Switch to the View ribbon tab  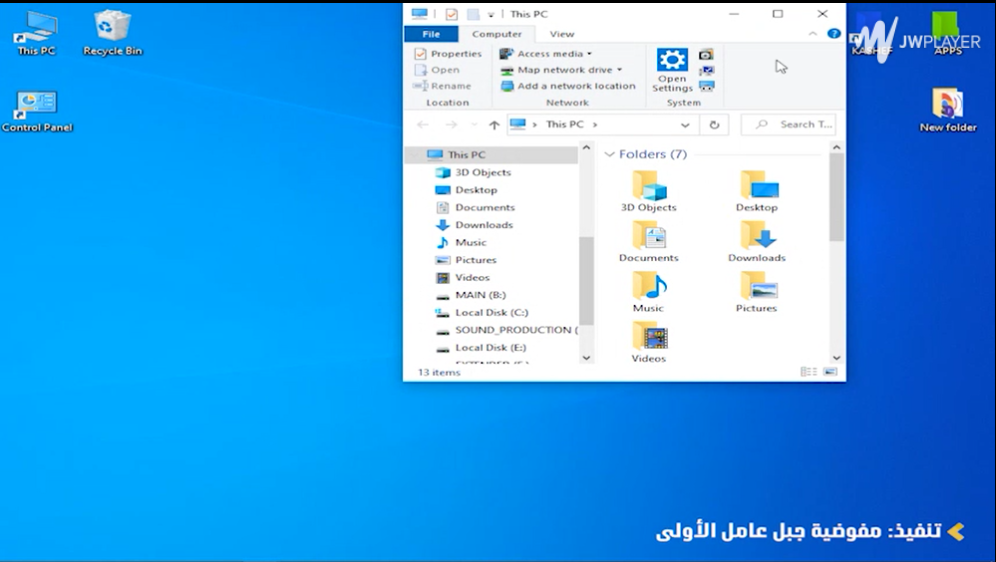pyautogui.click(x=562, y=34)
